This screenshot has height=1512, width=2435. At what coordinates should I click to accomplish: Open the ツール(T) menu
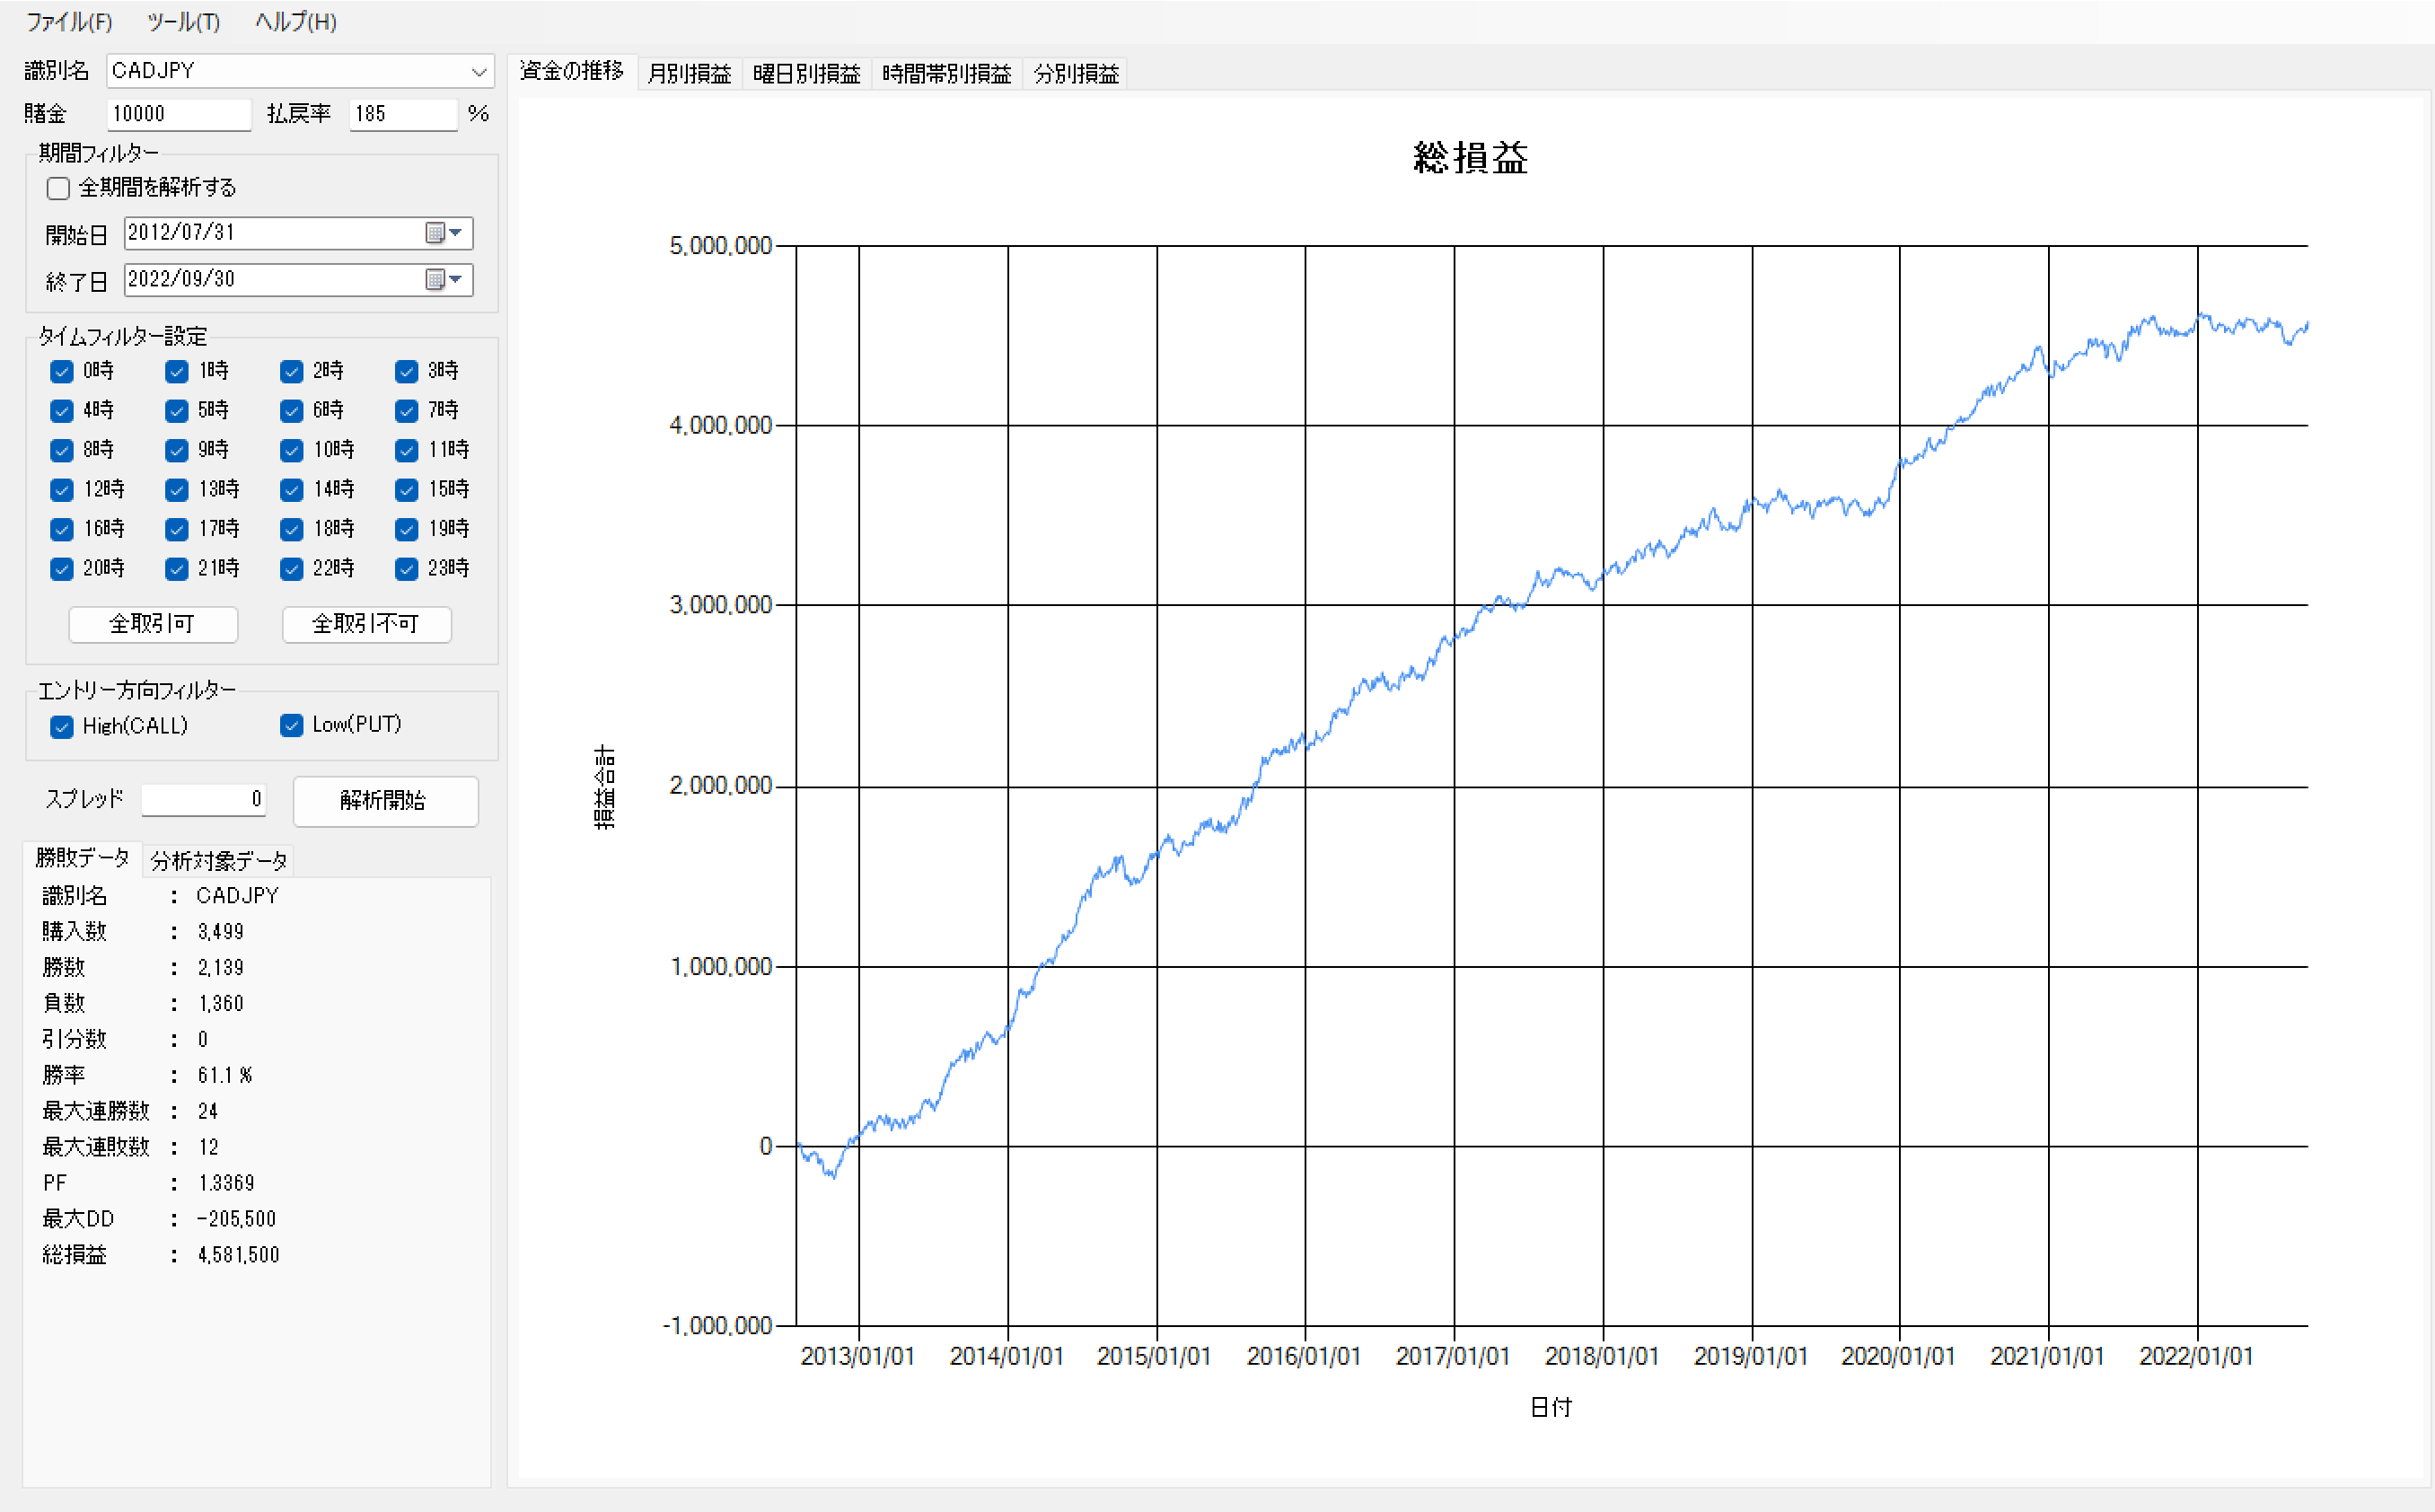point(183,22)
